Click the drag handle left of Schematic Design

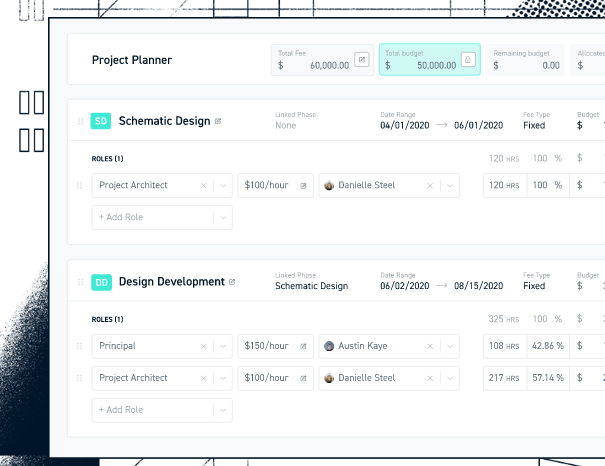81,121
